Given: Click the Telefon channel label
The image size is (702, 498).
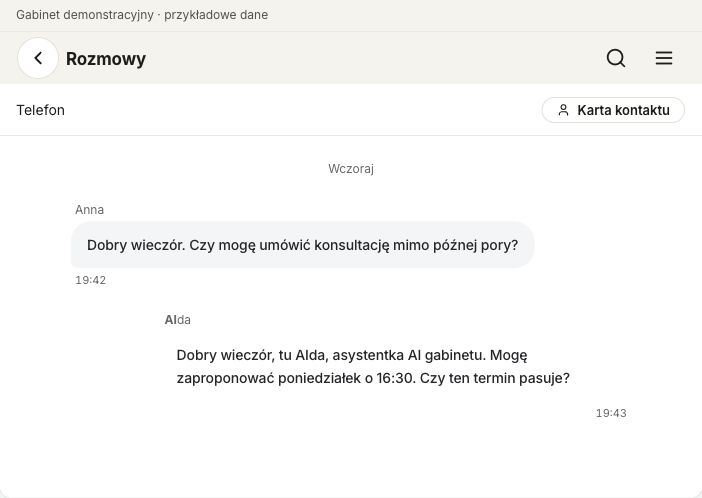Looking at the screenshot, I should coord(41,110).
